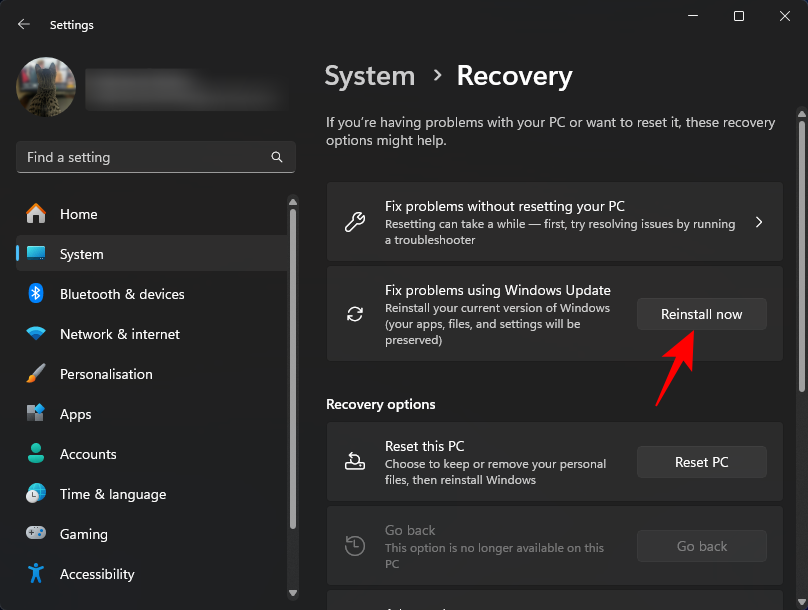This screenshot has height=610, width=808.
Task: Click the Reinstall now button
Action: 701,314
